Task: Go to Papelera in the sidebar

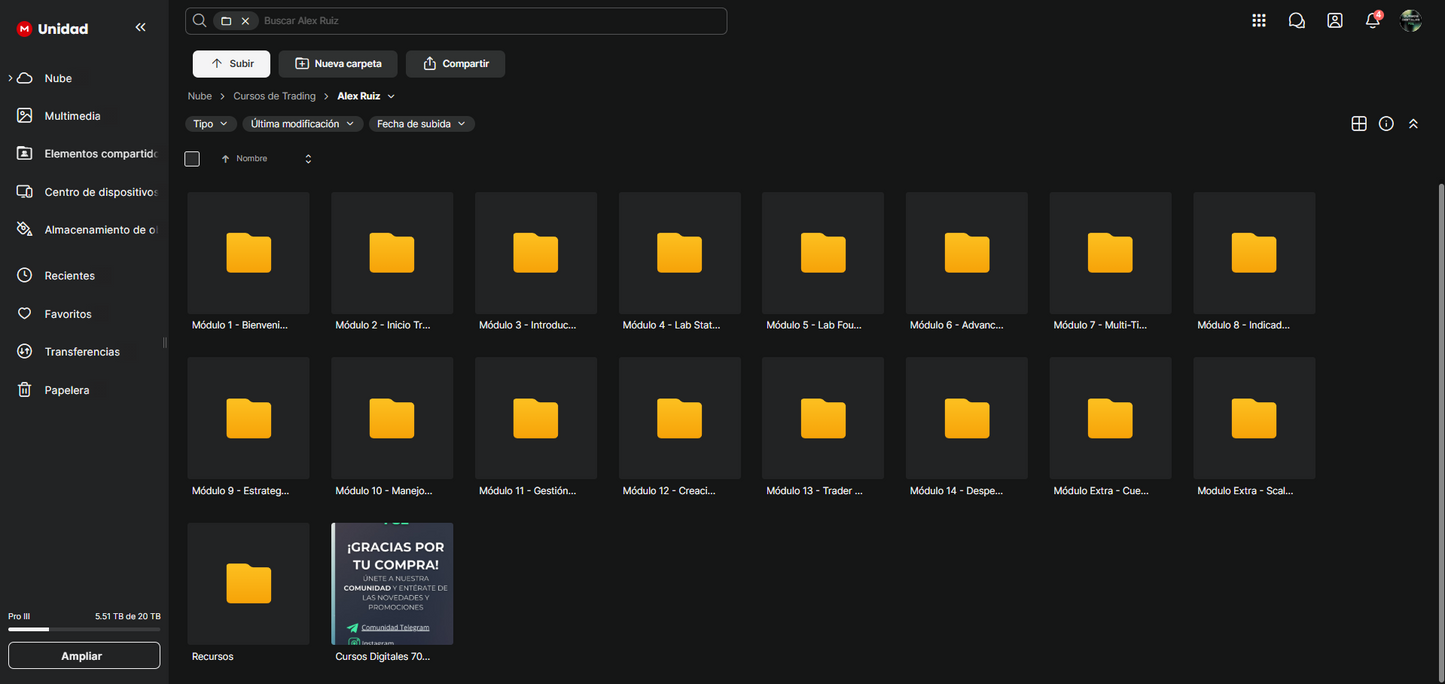Action: tap(67, 390)
